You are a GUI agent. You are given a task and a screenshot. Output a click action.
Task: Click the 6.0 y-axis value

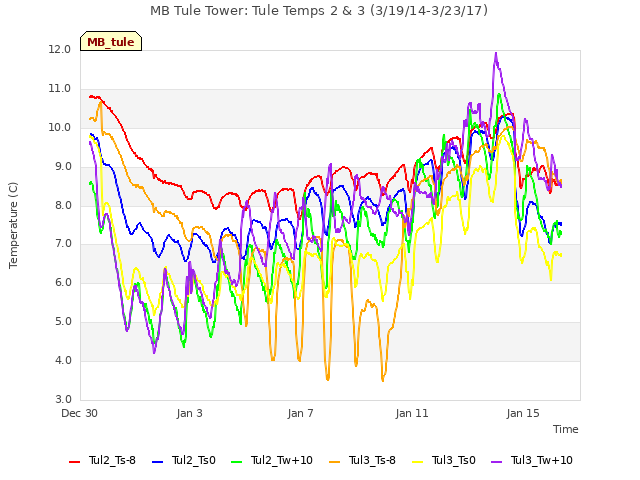(x=63, y=283)
